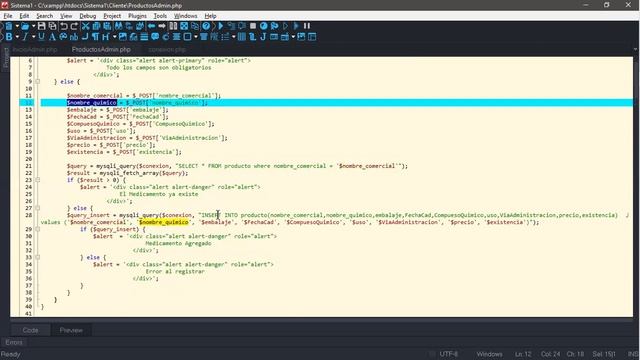
Task: Open the Heading level dropdown arrow
Action: point(114,37)
